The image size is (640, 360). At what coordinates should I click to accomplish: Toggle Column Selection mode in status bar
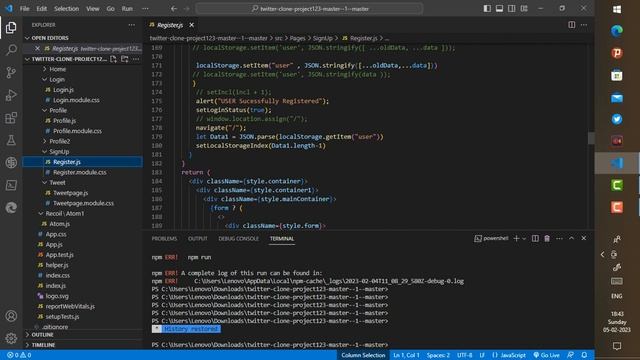click(x=363, y=355)
